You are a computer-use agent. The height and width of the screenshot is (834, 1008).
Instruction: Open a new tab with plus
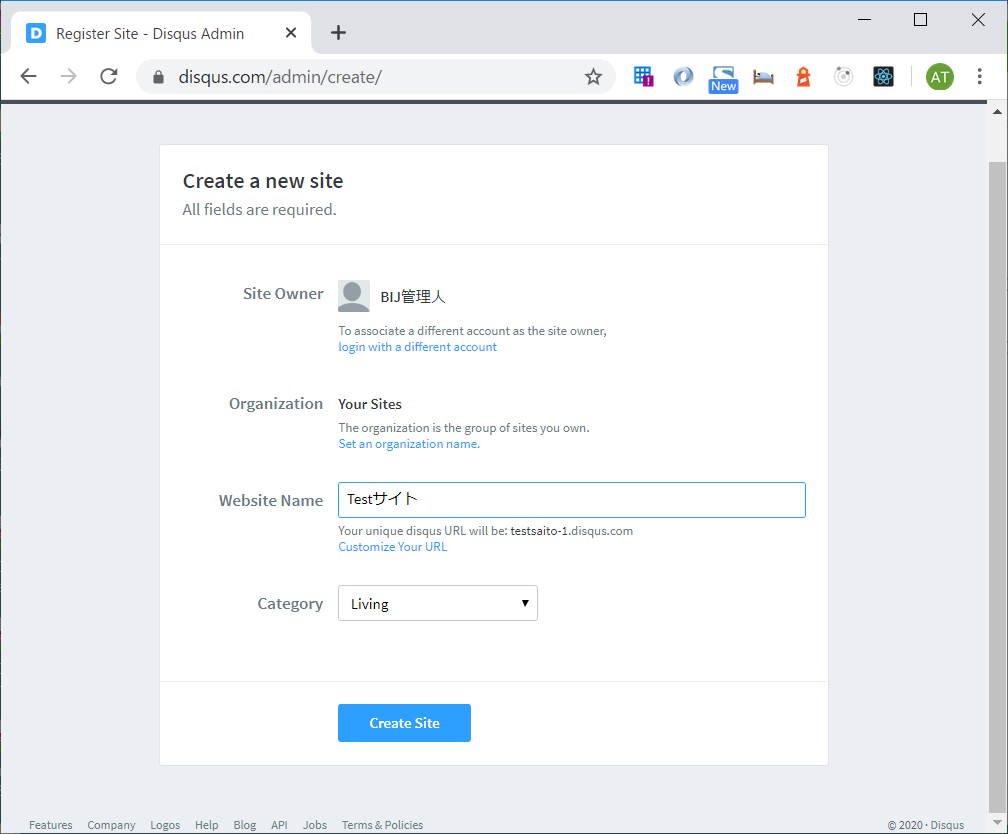(338, 33)
